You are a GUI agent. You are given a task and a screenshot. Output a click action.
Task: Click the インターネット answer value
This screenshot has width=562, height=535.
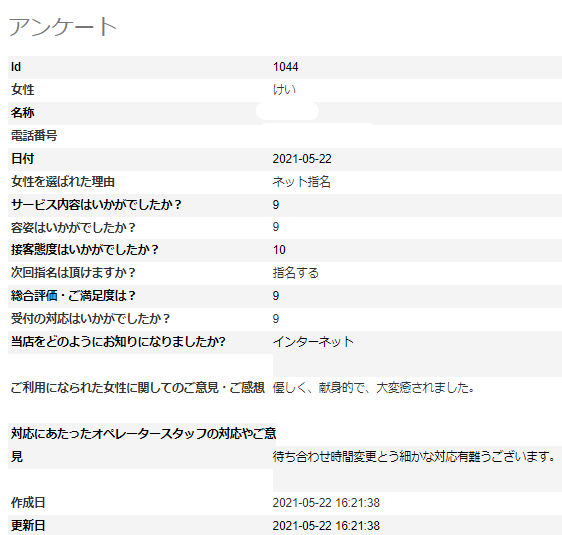[313, 342]
